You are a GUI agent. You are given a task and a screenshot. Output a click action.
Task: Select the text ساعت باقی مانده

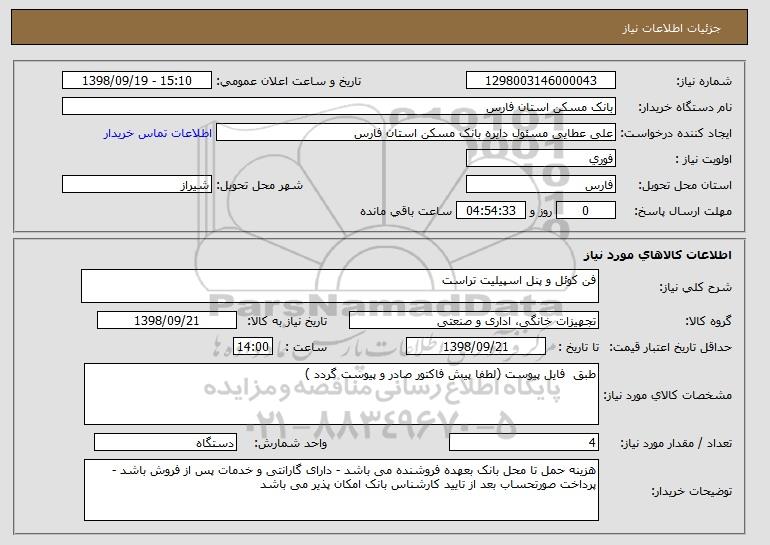tap(406, 211)
